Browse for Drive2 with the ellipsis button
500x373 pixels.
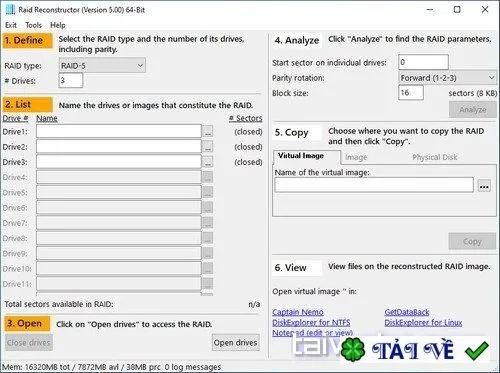click(x=208, y=147)
